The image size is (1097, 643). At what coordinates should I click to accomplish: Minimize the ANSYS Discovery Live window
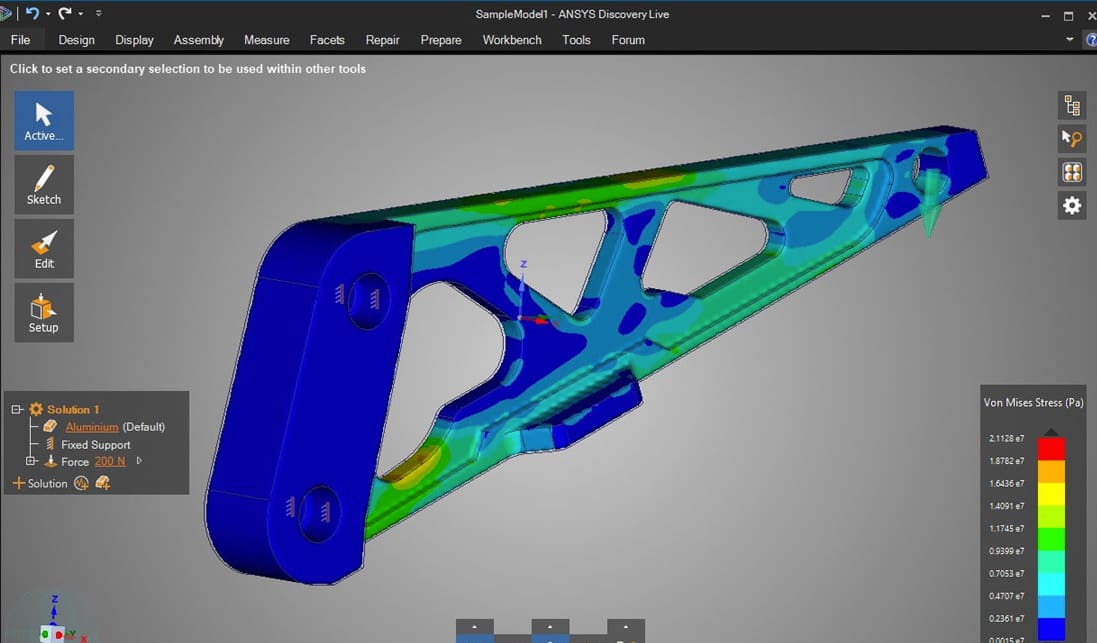1045,15
